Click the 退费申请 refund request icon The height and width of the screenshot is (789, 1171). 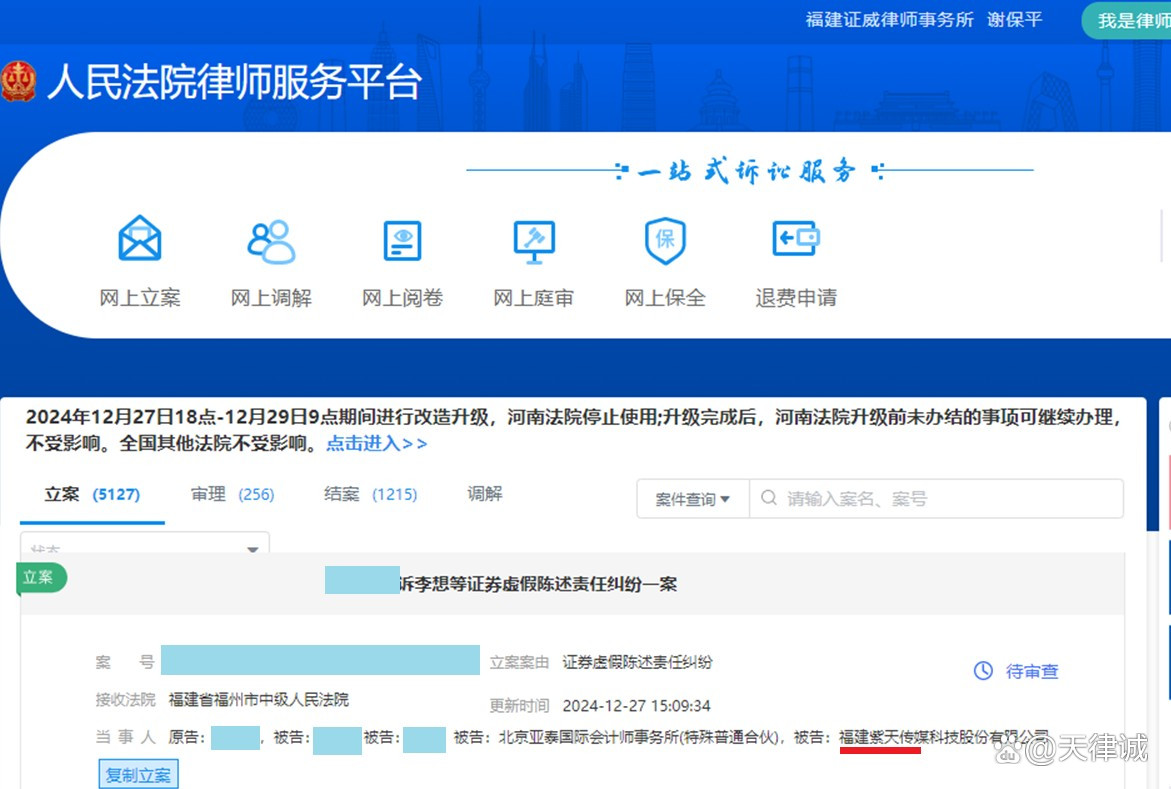tap(796, 240)
